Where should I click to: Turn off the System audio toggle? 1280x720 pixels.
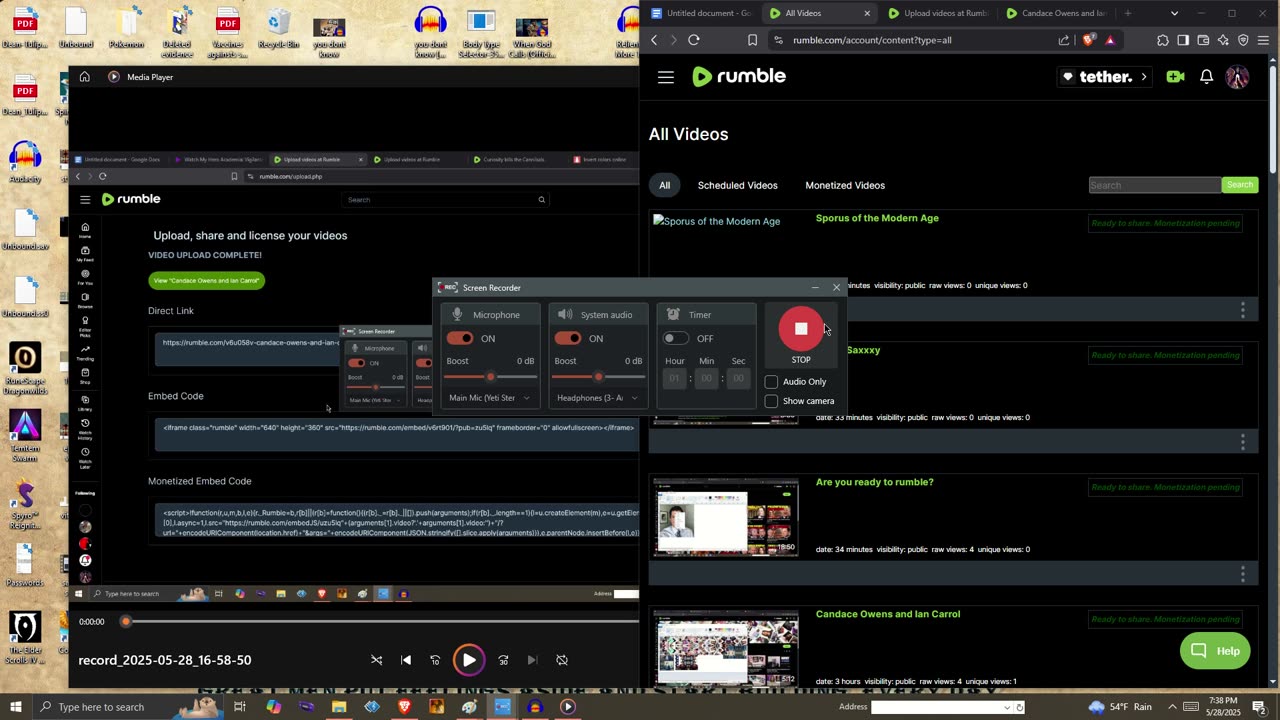(568, 338)
